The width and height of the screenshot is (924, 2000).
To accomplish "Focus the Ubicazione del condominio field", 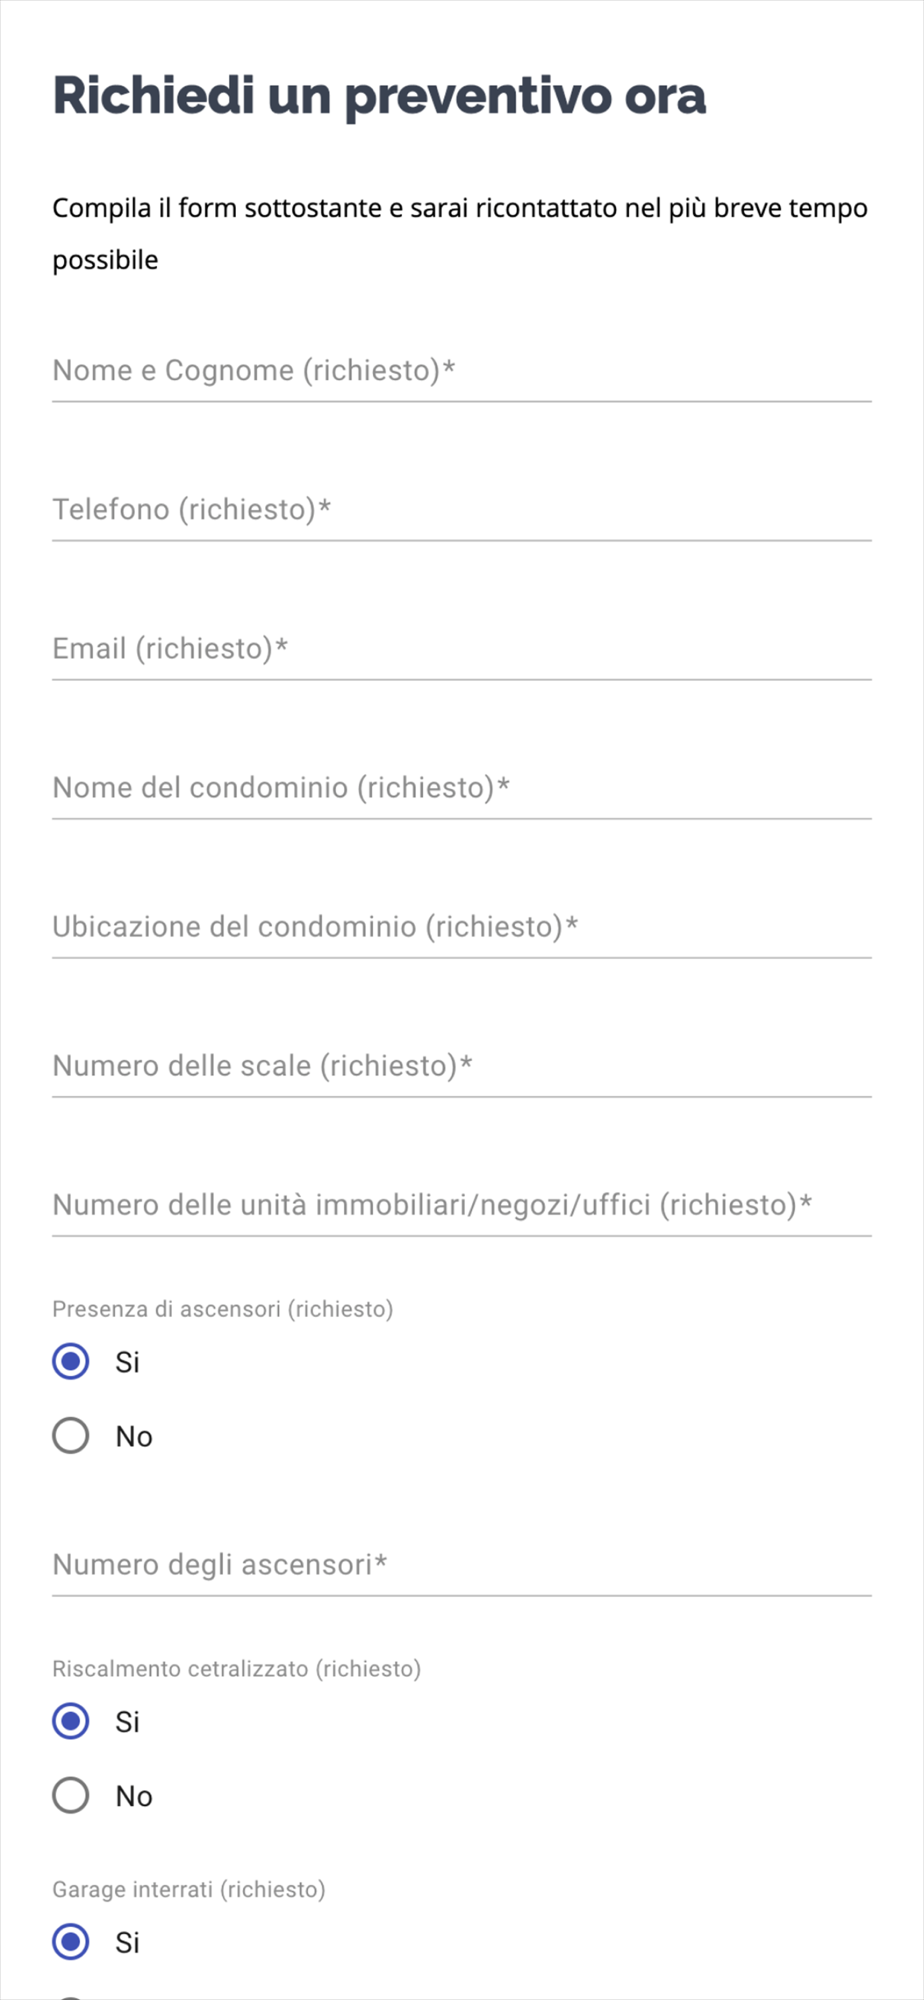I will (462, 927).
